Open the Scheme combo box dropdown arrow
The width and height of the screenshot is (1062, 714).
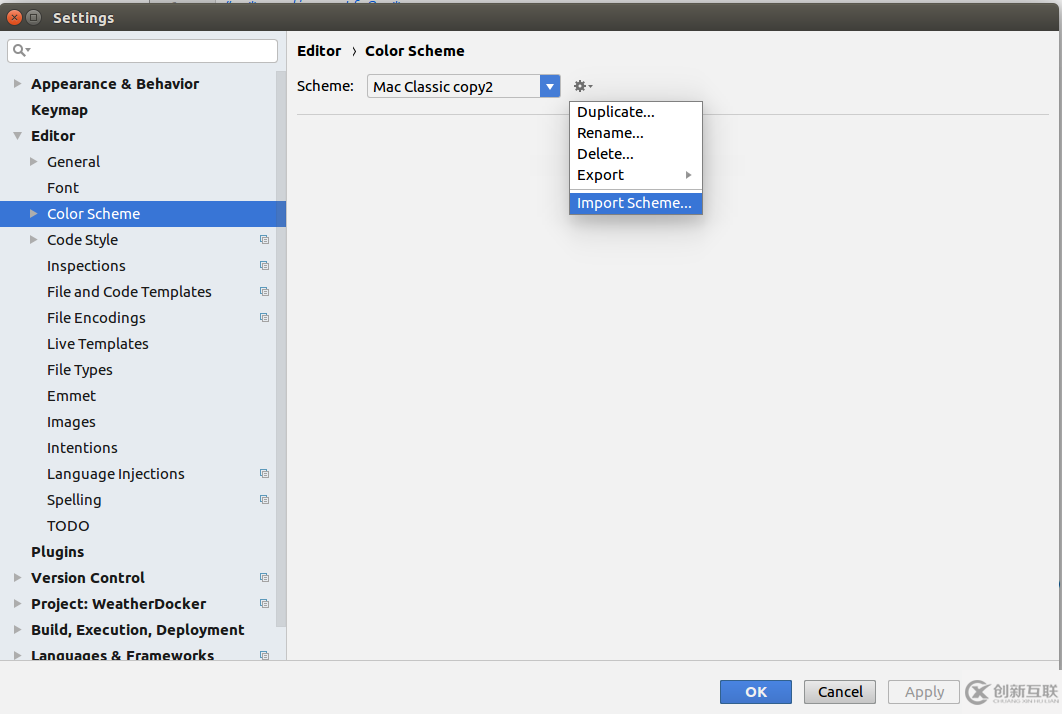click(x=550, y=86)
